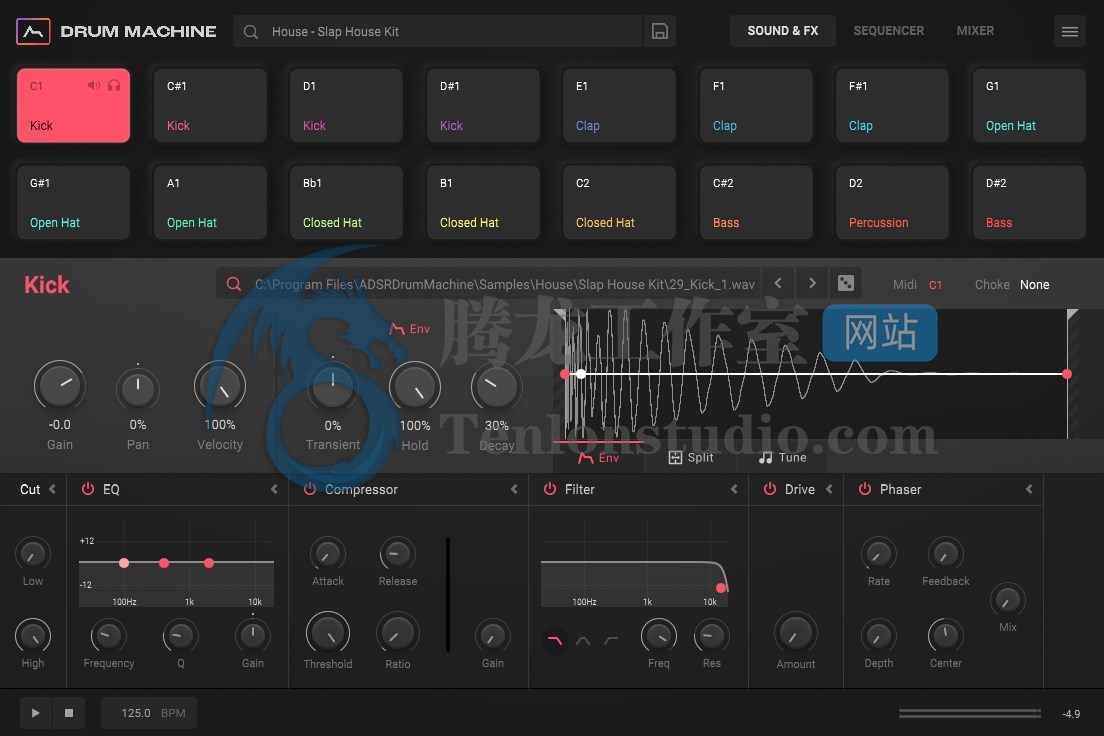1104x736 pixels.
Task: Switch to the SEQUENCER tab
Action: pos(889,31)
